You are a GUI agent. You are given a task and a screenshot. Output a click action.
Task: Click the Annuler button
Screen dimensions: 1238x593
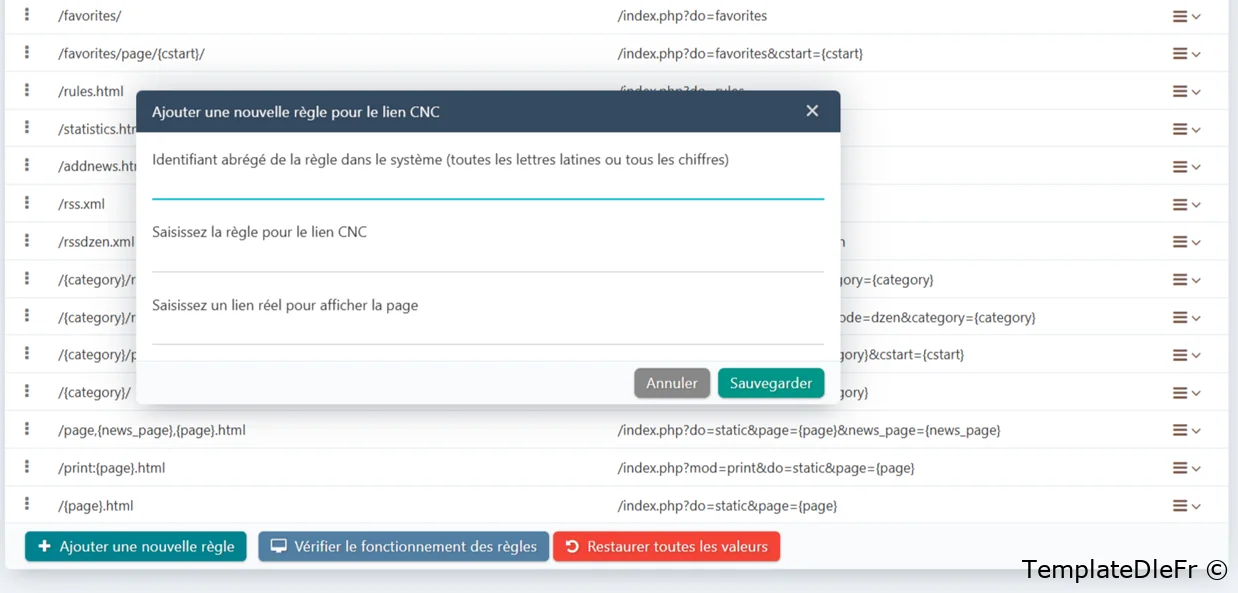pyautogui.click(x=672, y=383)
